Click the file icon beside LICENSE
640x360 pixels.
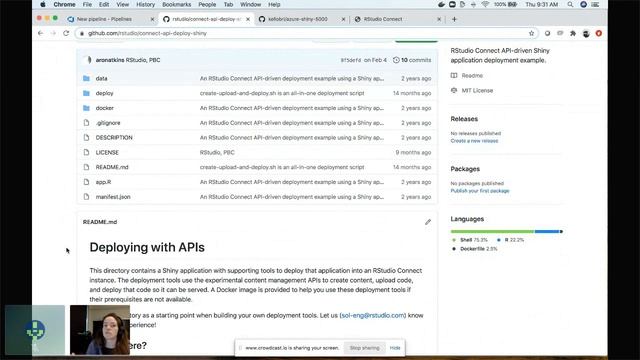pos(86,152)
